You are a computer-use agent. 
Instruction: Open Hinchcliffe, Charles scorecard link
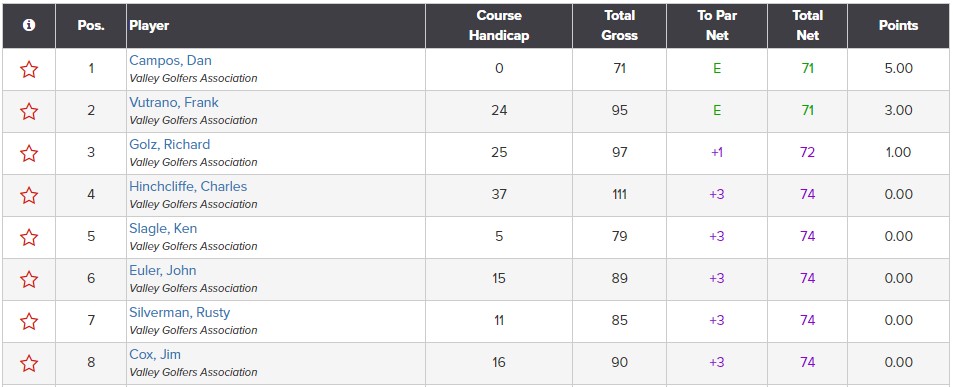(x=188, y=187)
